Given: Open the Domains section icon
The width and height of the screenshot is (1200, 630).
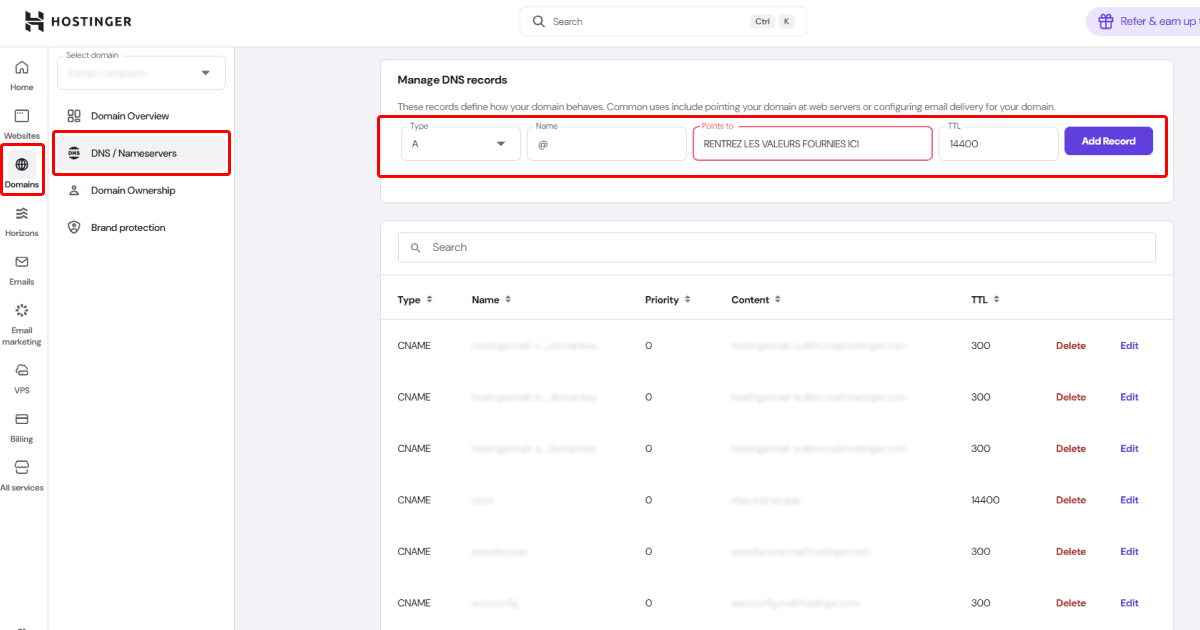Looking at the screenshot, I should [21, 168].
